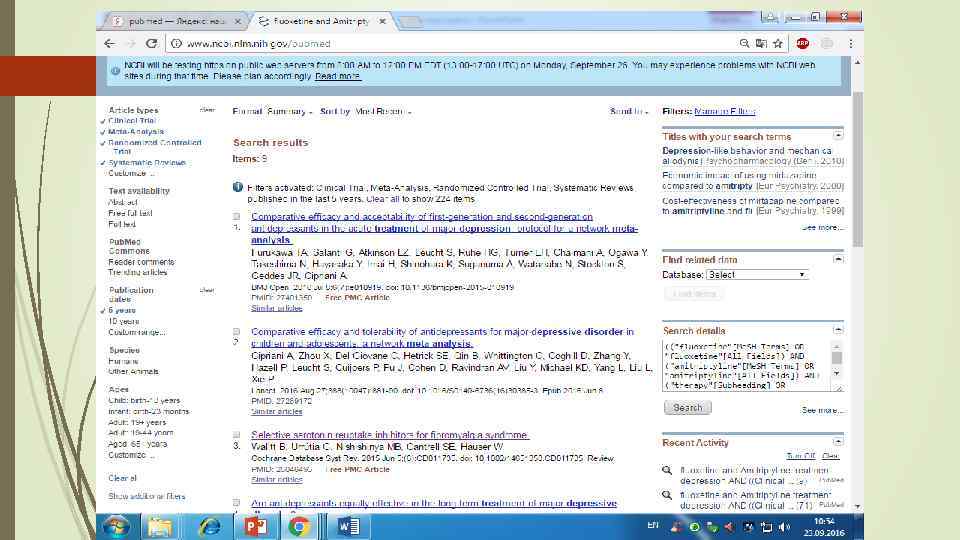This screenshot has height=540, width=960.
Task: Open the Send to dropdown
Action: [629, 111]
